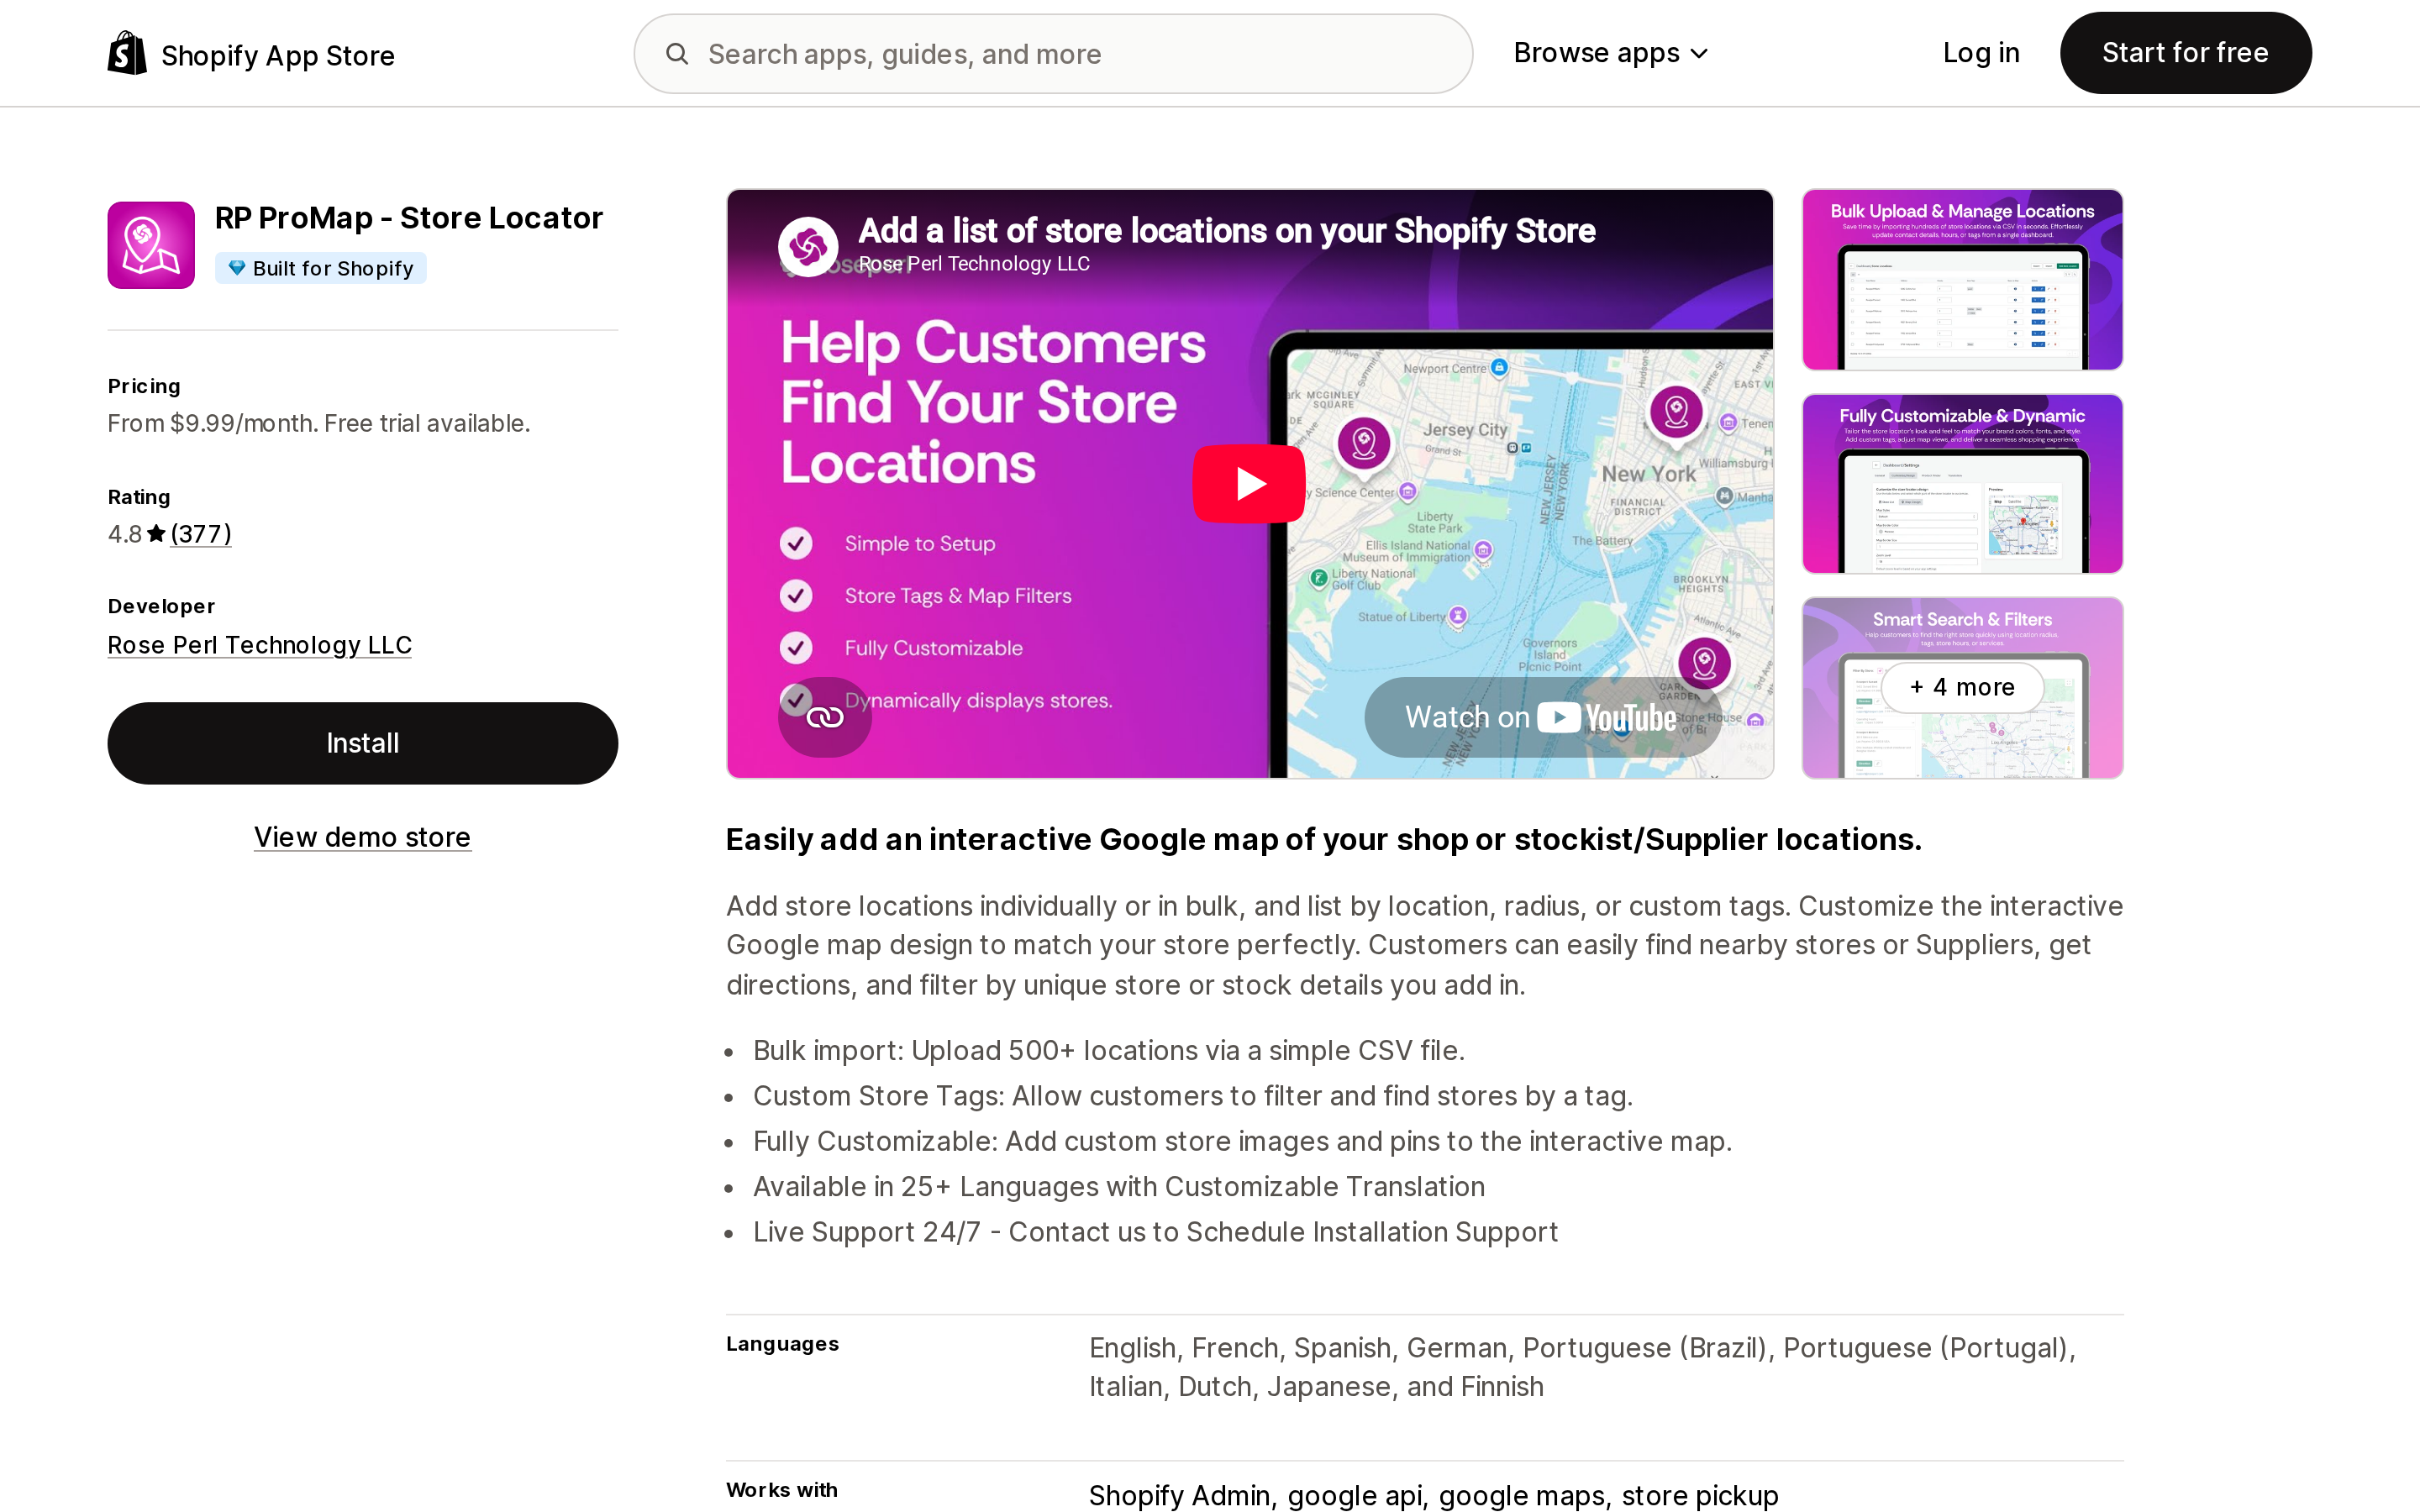Click the Shopify bag logo icon

pos(127,53)
